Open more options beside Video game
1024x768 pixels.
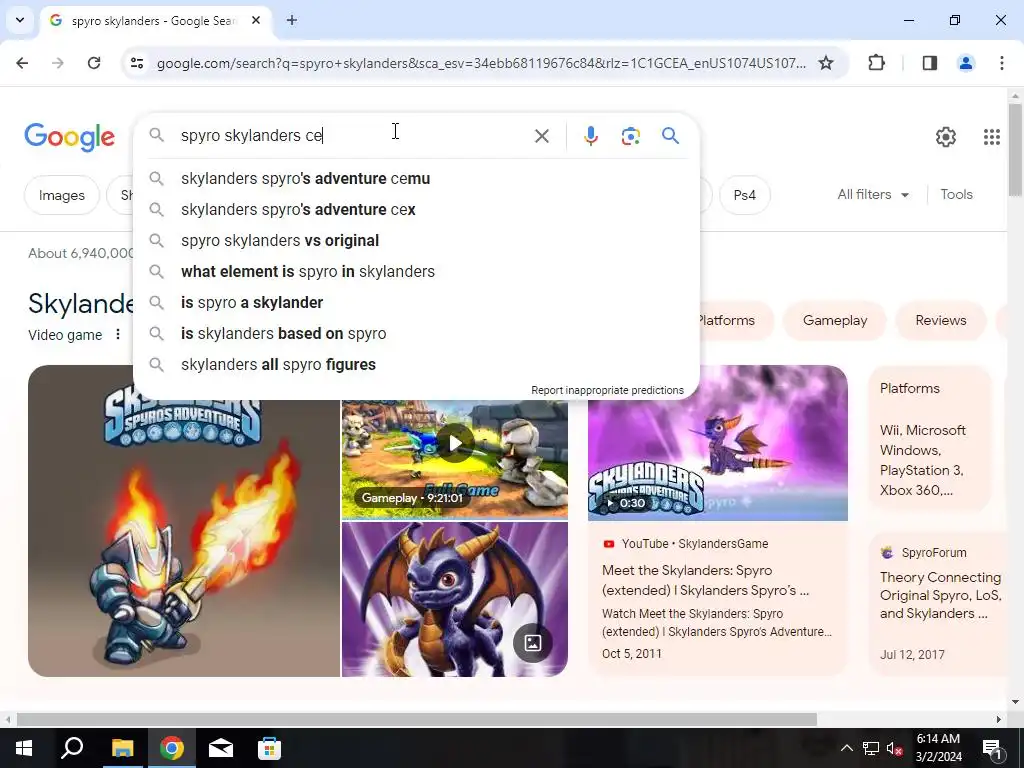(118, 334)
